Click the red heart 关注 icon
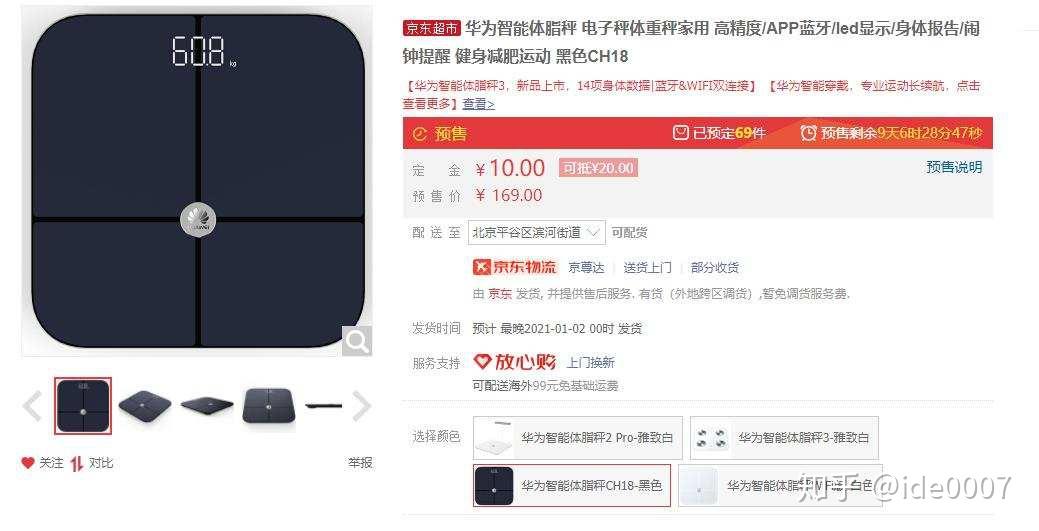Viewport: 1039px width, 531px height. pyautogui.click(x=27, y=463)
